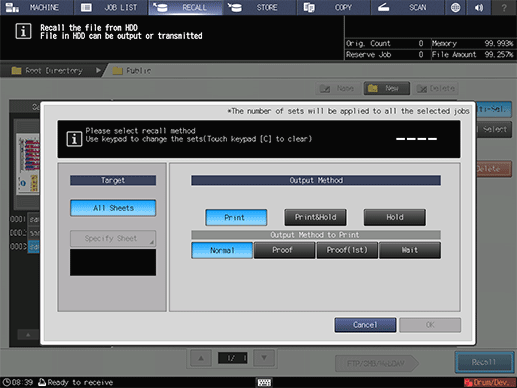
Task: Choose the Proof(1st) print method
Action: point(347,250)
